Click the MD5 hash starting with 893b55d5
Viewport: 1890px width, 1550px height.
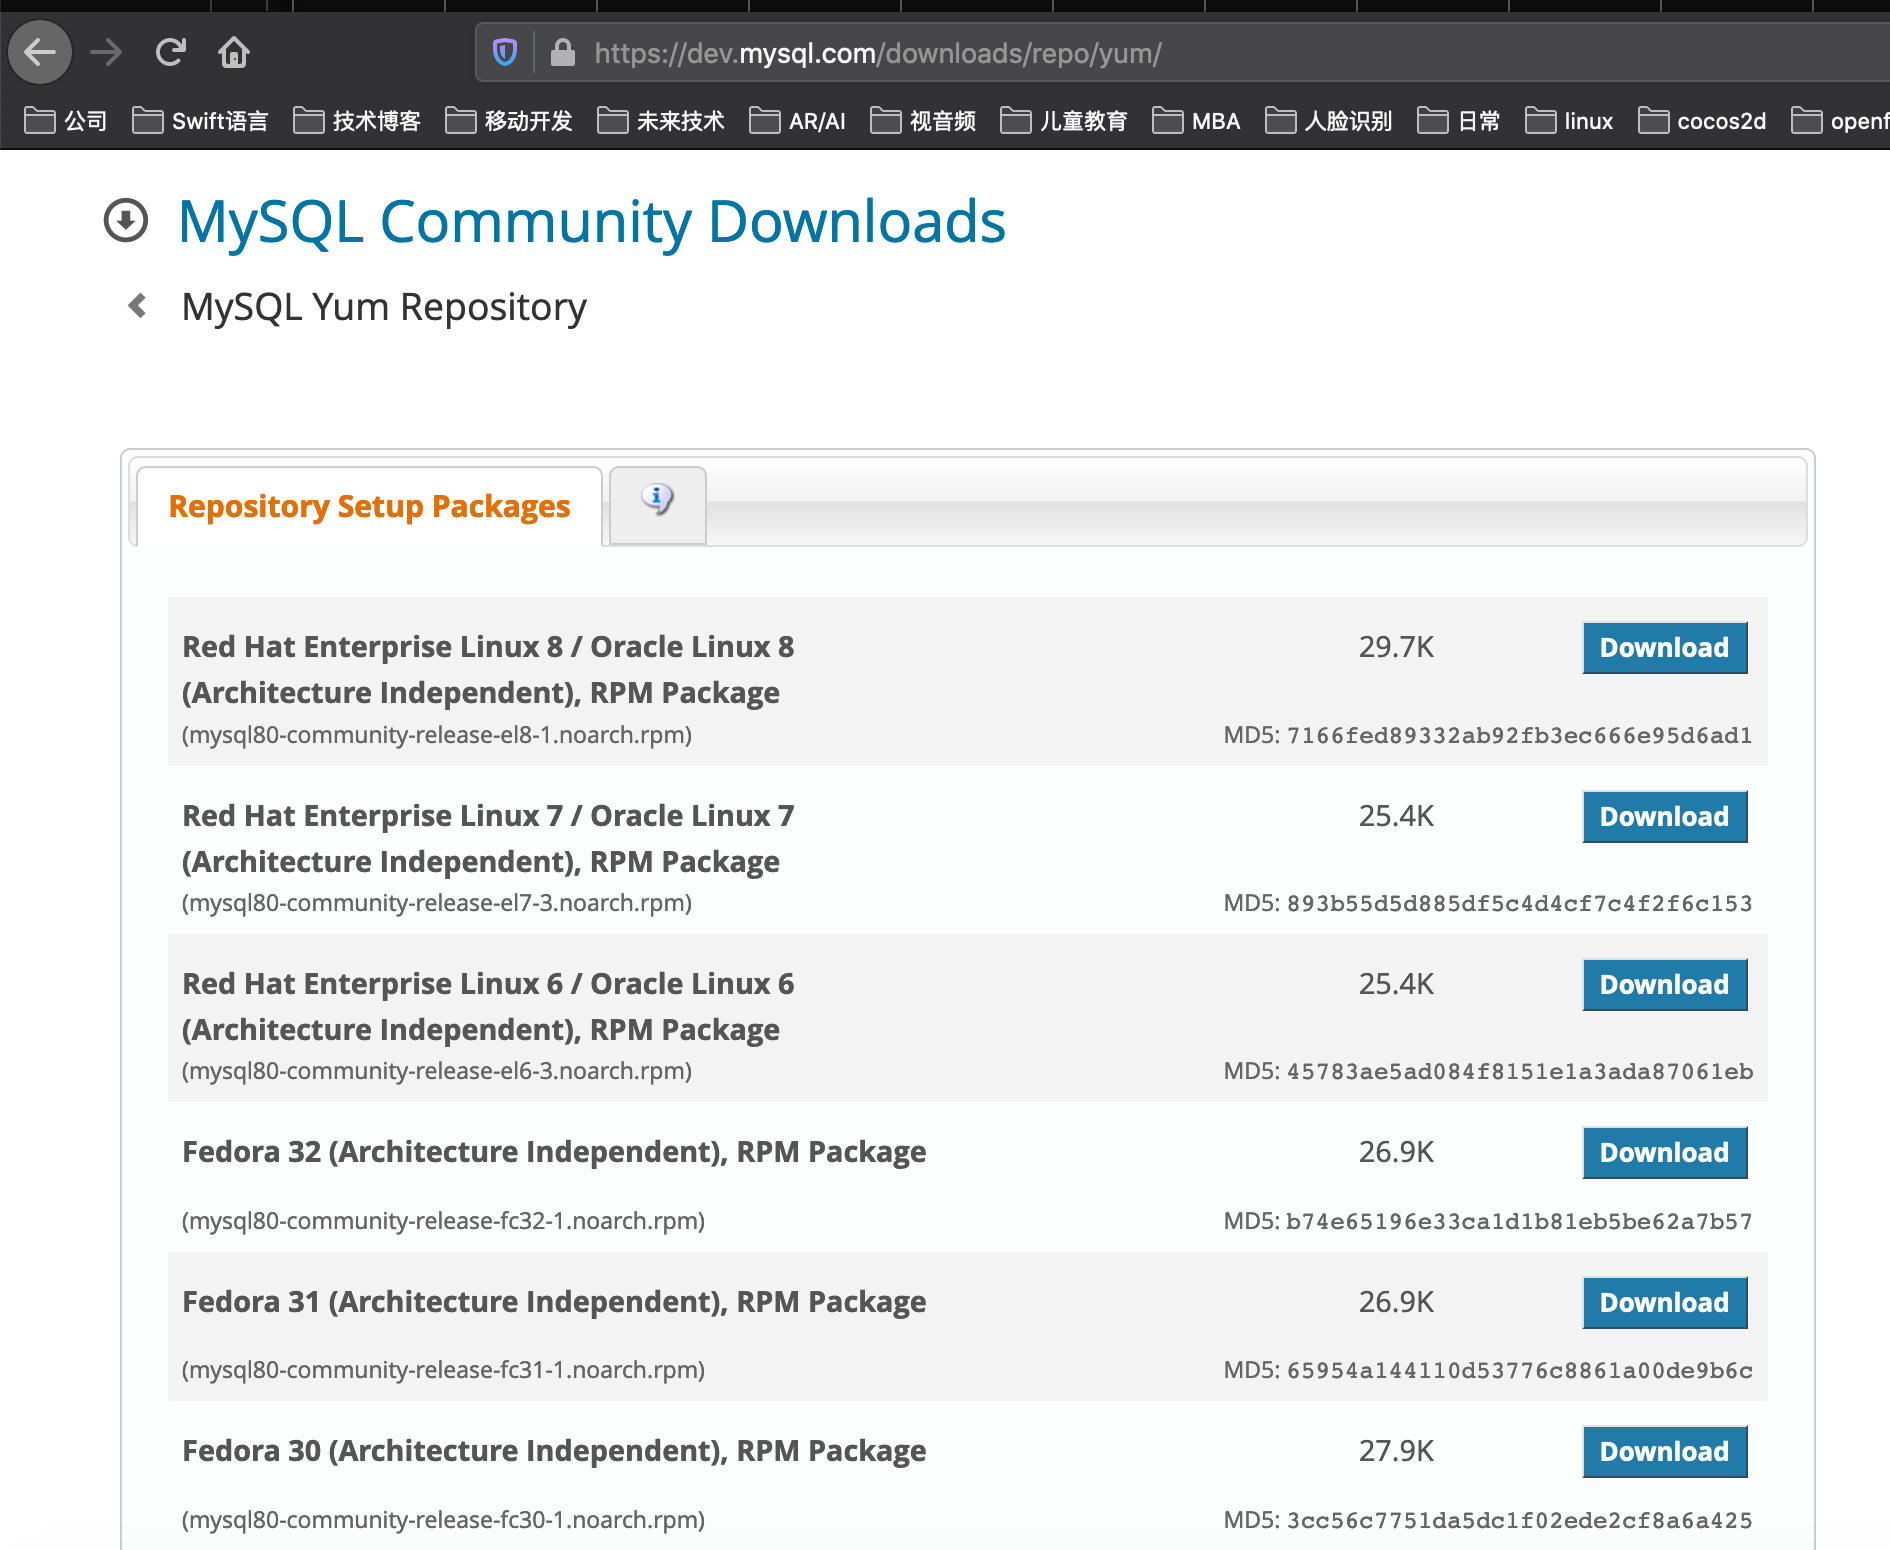1519,904
